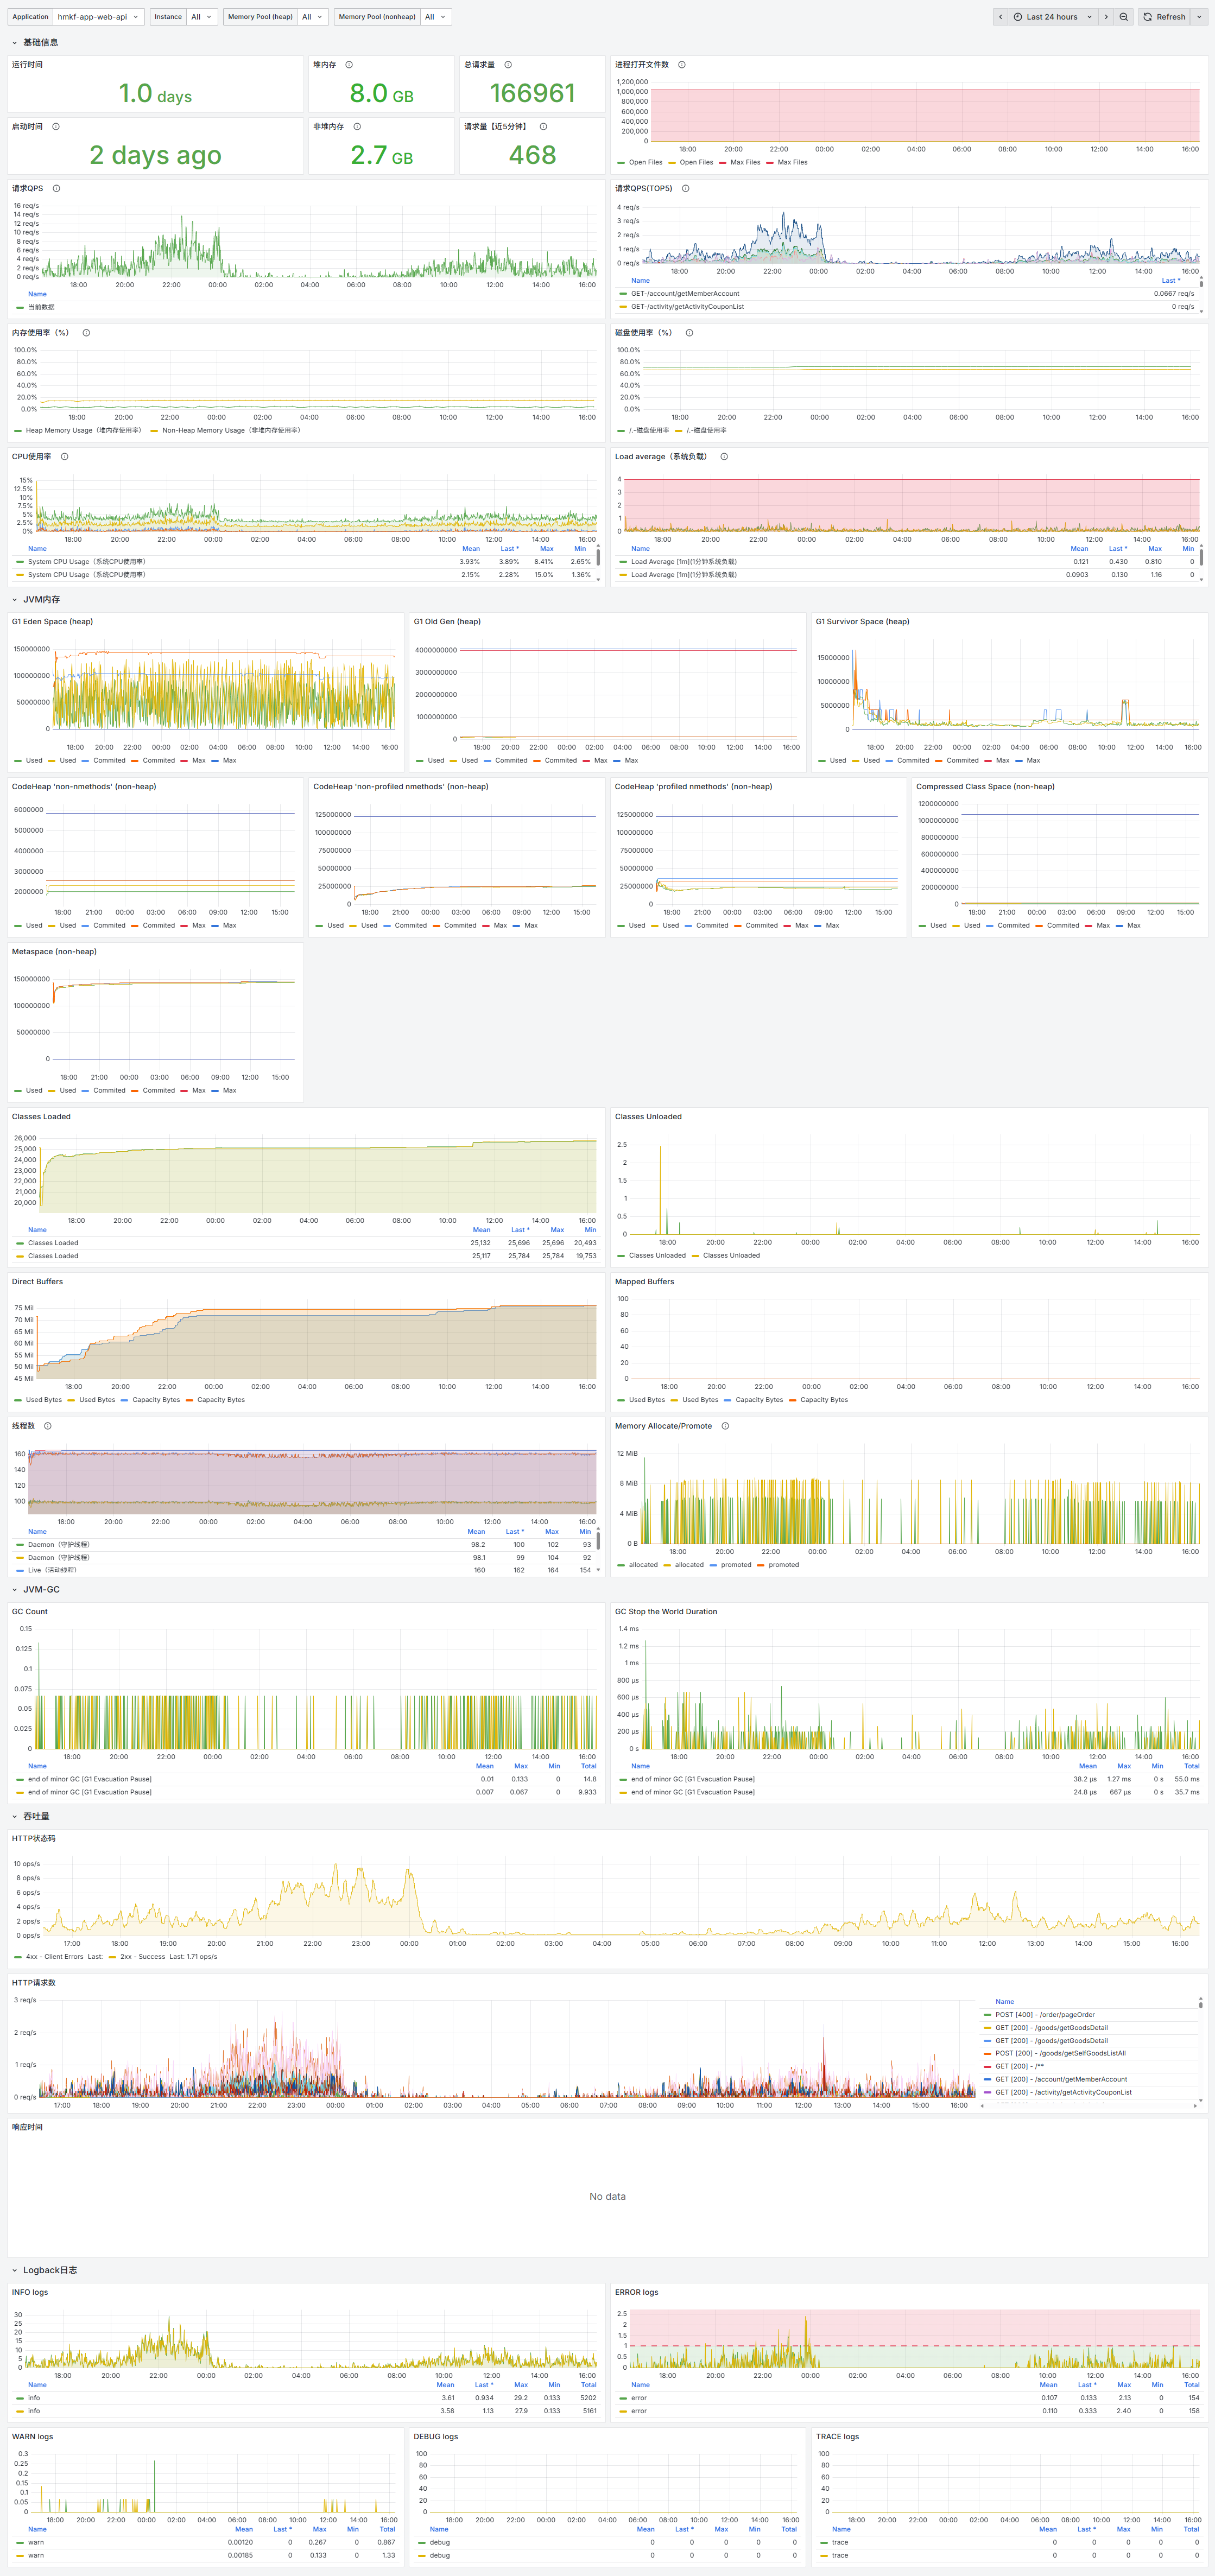Click the info icon beside 请求量【近5分钟】
The width and height of the screenshot is (1215, 2576).
[543, 127]
